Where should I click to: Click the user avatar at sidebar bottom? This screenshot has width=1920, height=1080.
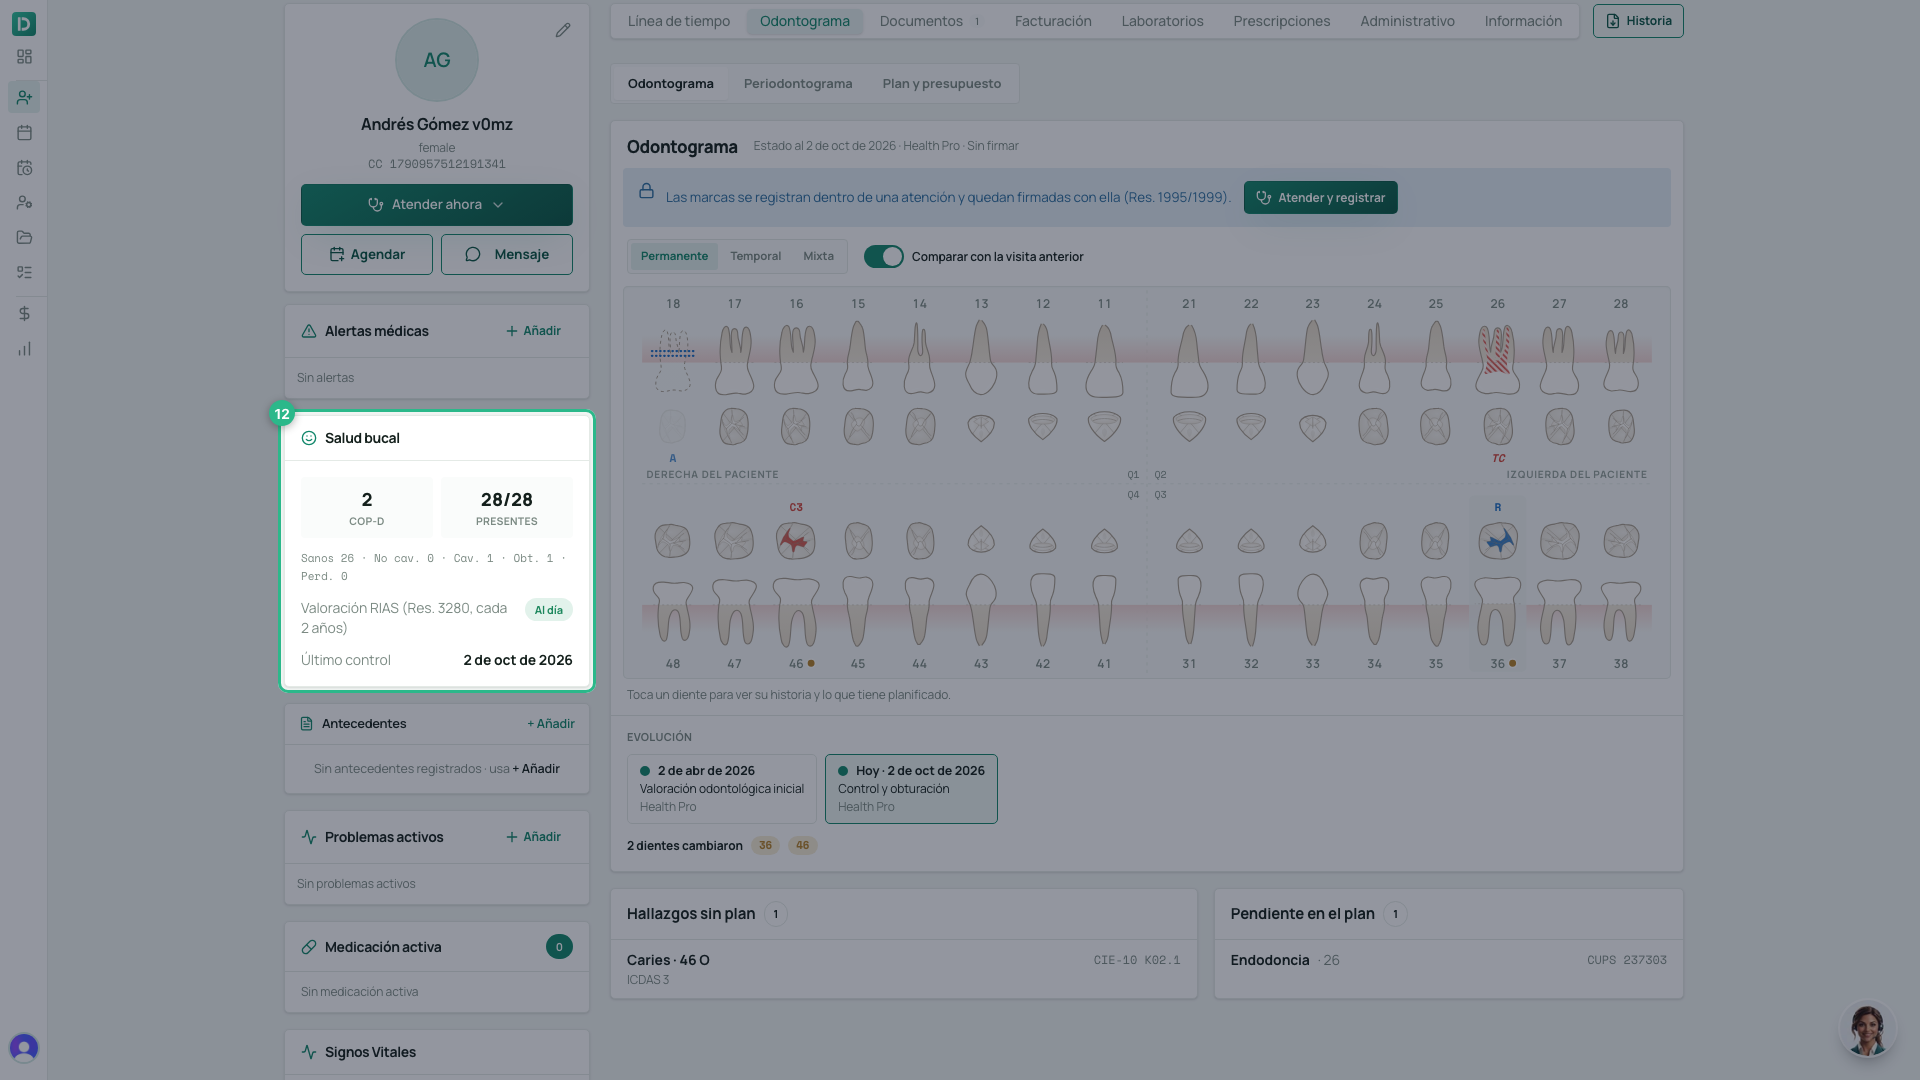(x=24, y=1047)
